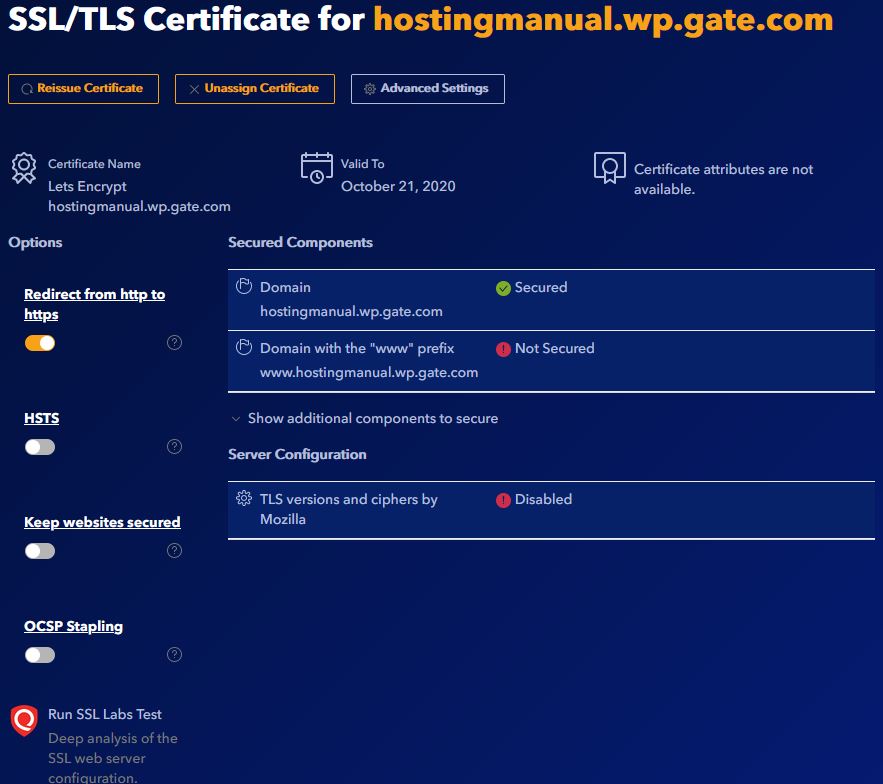Click the Unassign Certificate button
The height and width of the screenshot is (784, 883).
click(254, 88)
